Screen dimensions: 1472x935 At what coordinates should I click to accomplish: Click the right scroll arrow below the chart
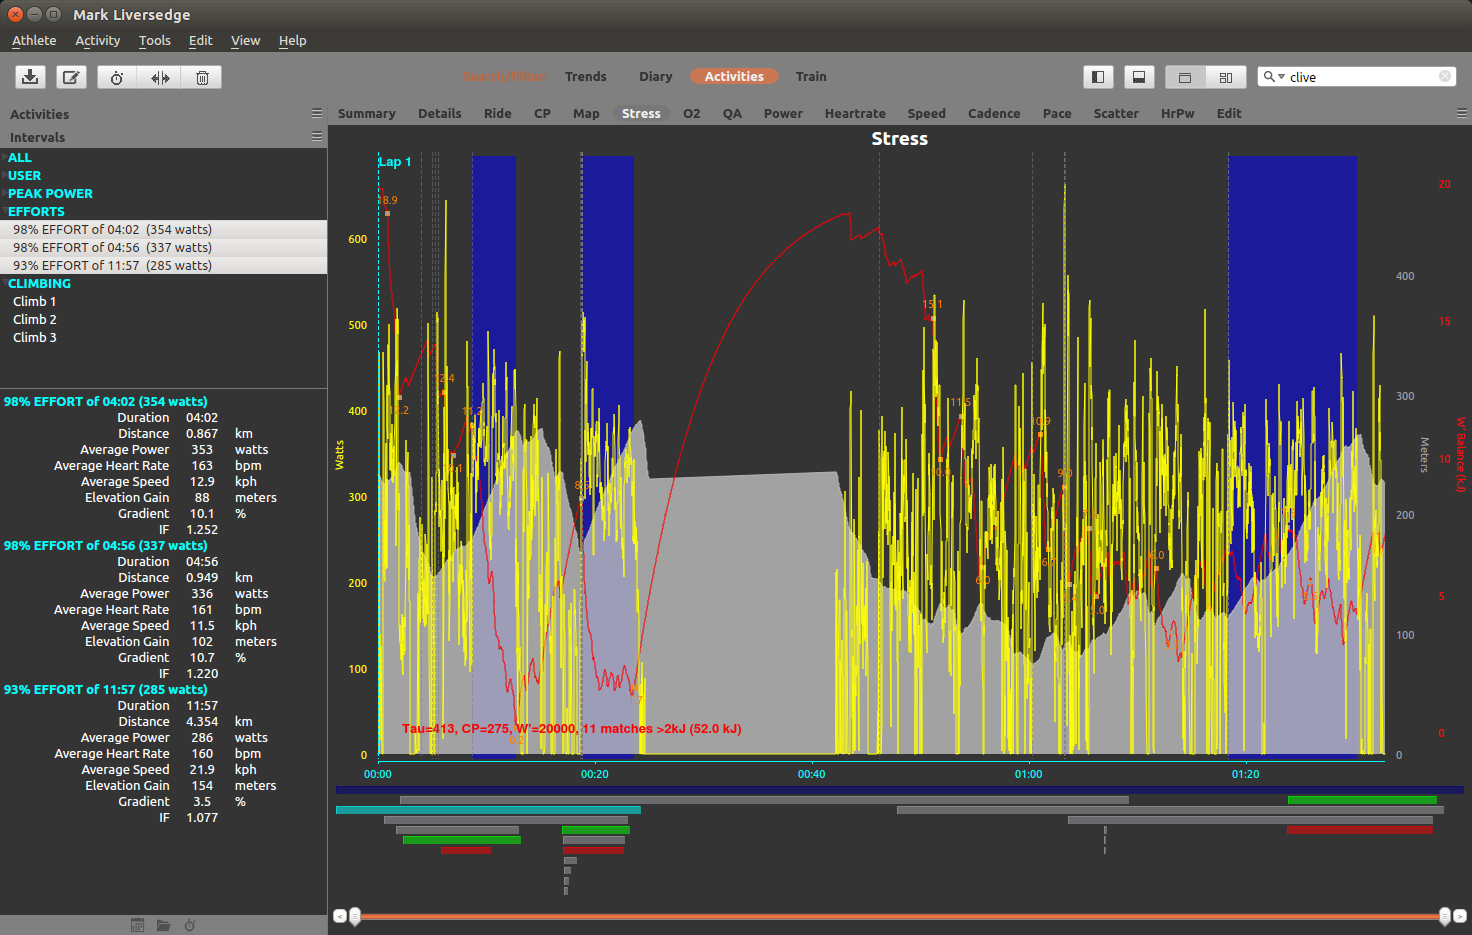(x=1460, y=916)
